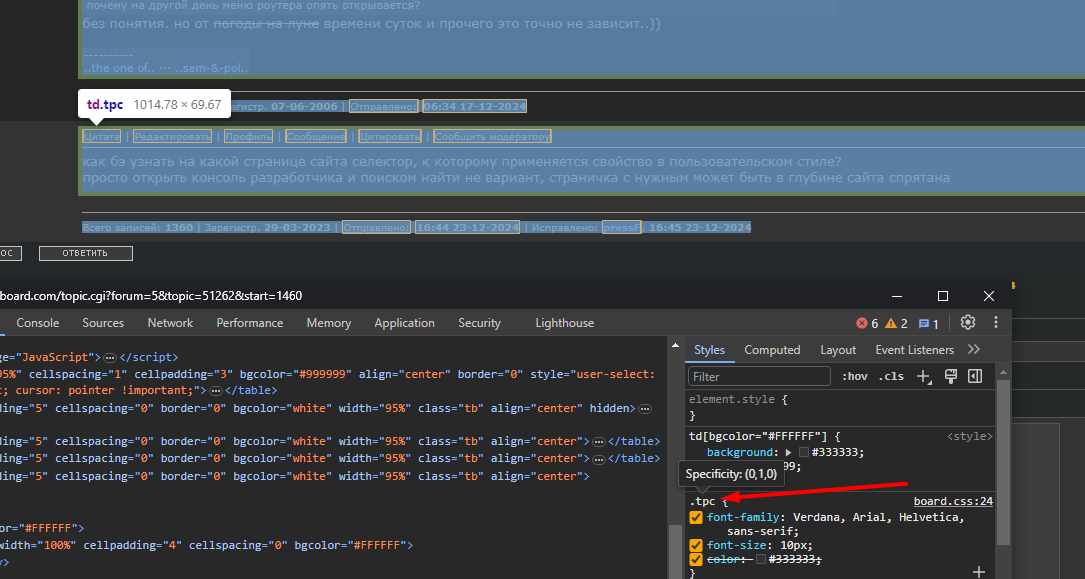The image size is (1085, 579).
Task: Show more Styles pane tabs chevron
Action: 974,349
